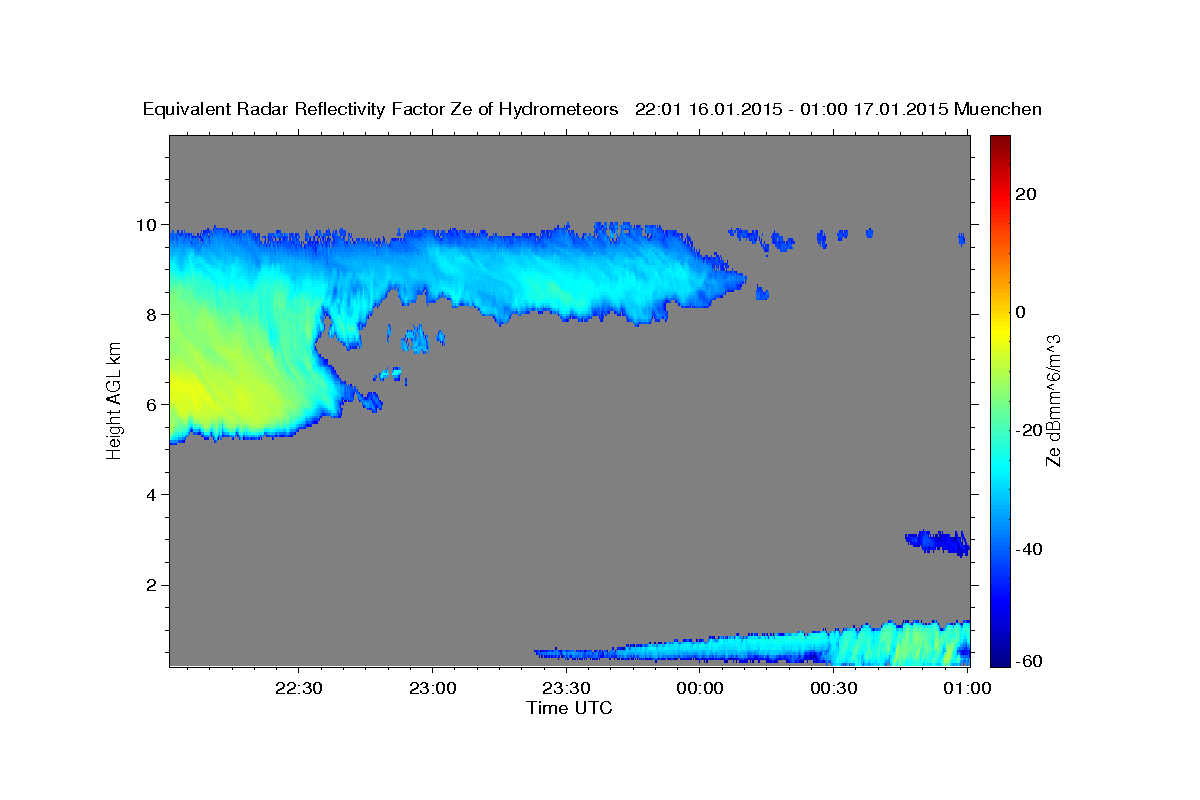Image resolution: width=1200 pixels, height=800 pixels.
Task: Click the '00:00' time tick label
Action: coord(700,688)
